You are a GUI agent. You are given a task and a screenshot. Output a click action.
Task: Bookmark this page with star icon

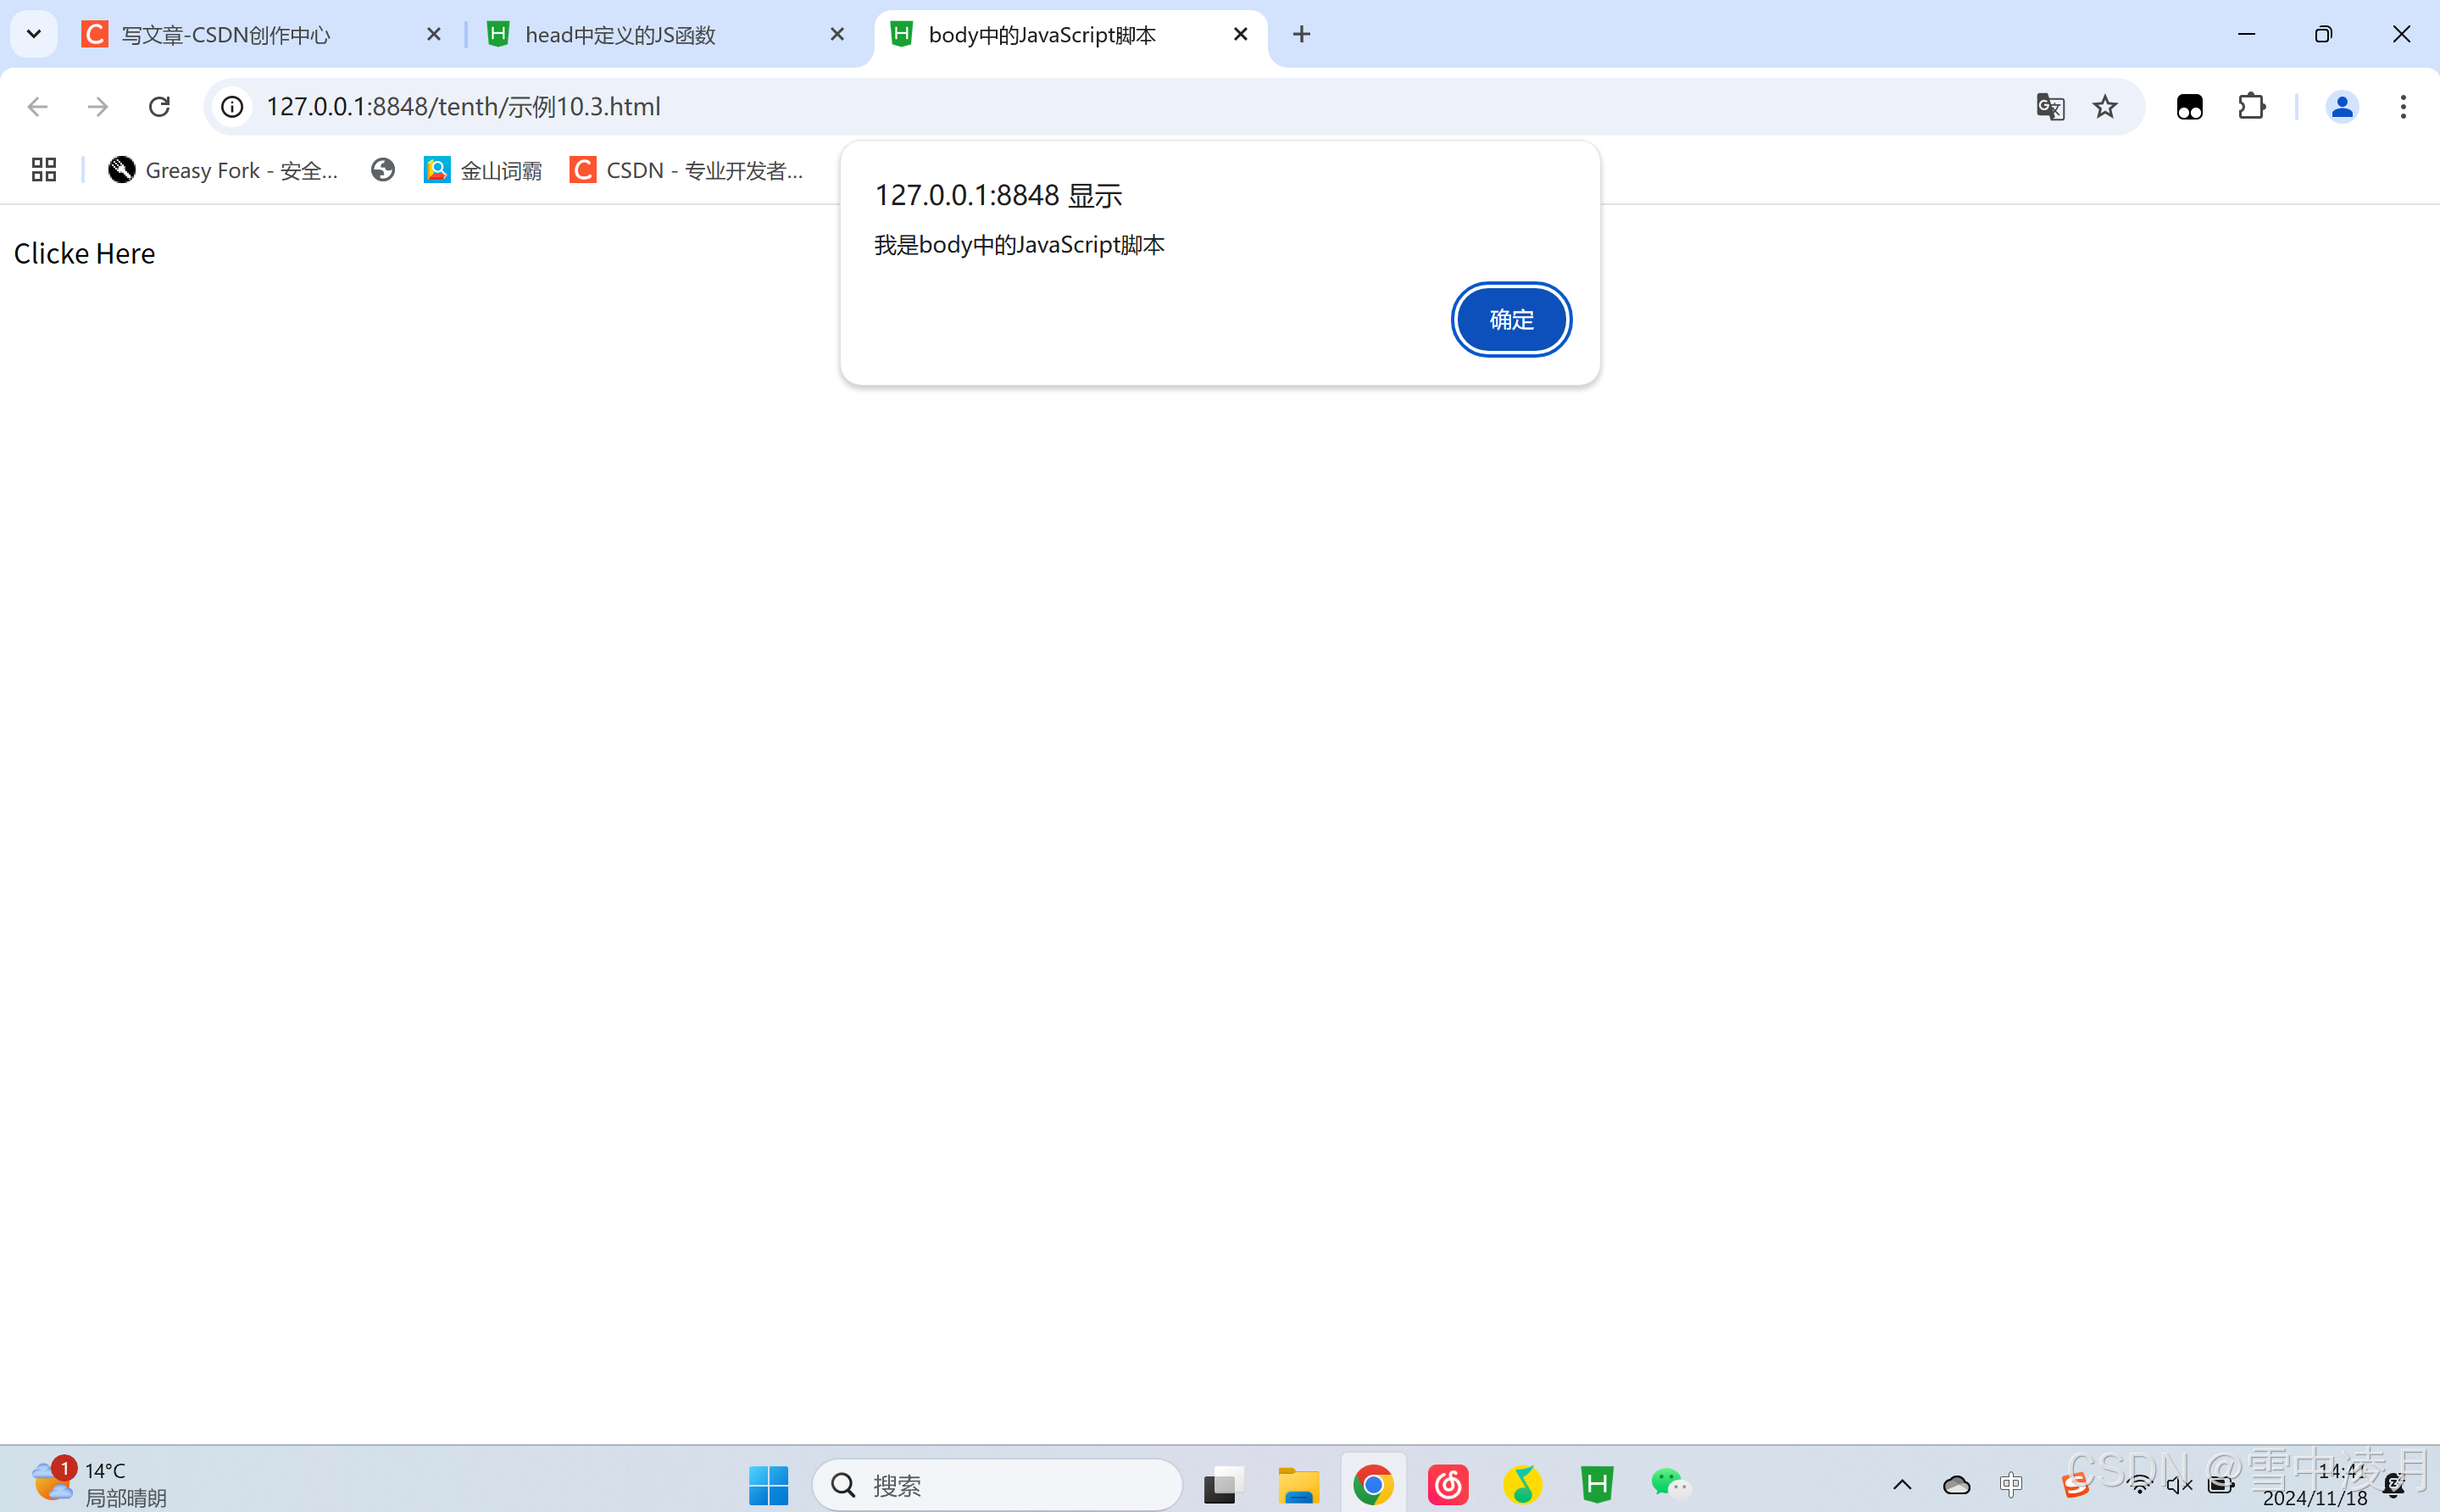[x=2104, y=107]
